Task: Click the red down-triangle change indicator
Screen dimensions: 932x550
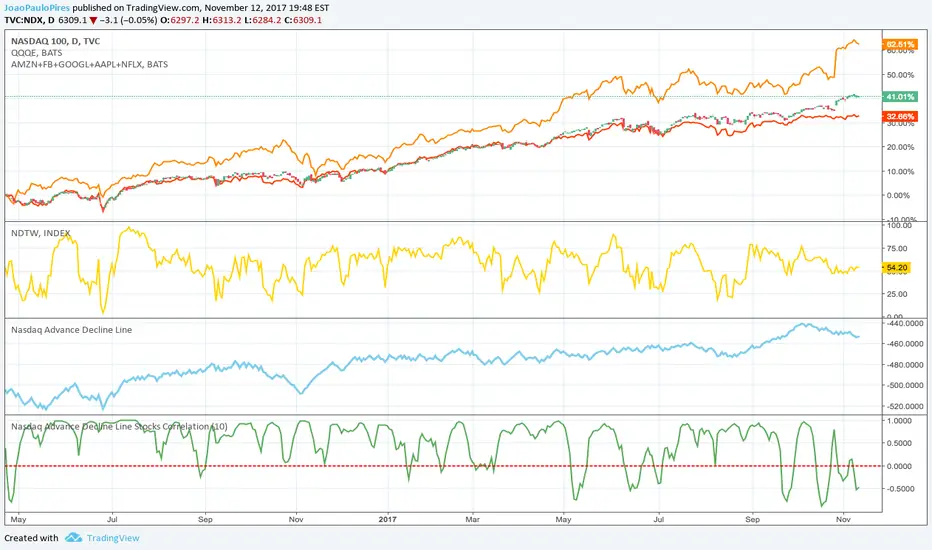Action: click(93, 20)
